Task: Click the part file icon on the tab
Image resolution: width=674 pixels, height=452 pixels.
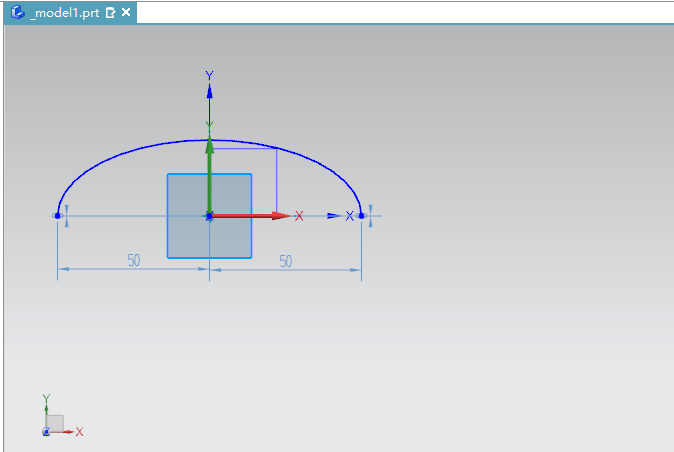Action: [17, 13]
